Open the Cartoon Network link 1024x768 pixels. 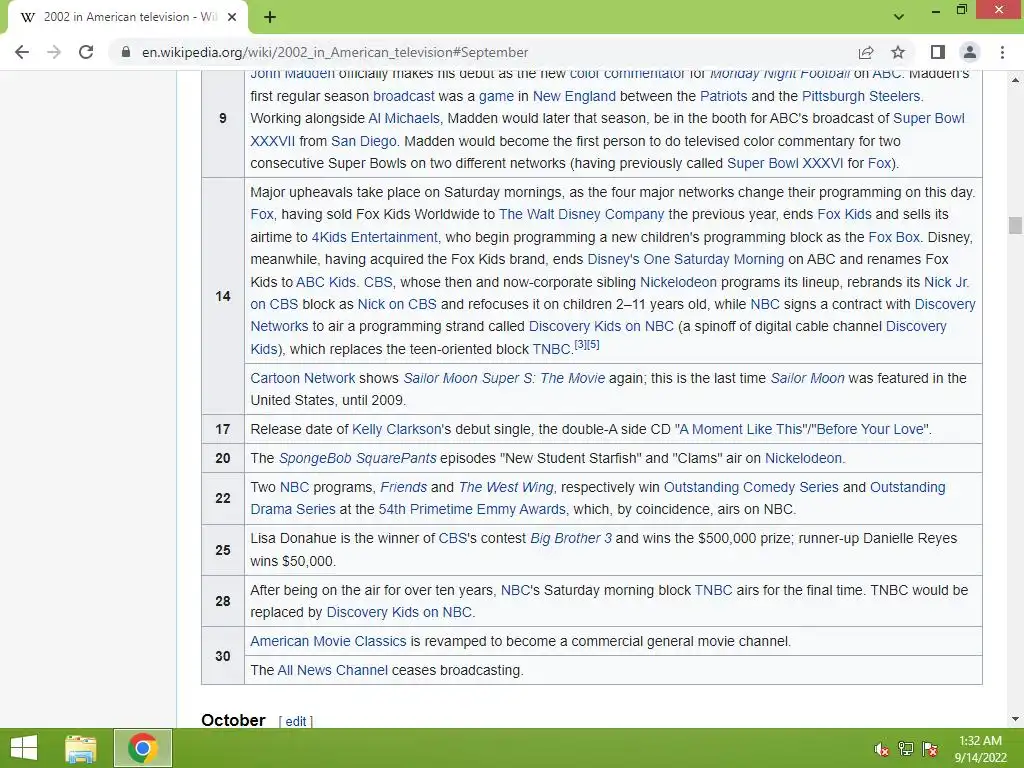tap(302, 378)
